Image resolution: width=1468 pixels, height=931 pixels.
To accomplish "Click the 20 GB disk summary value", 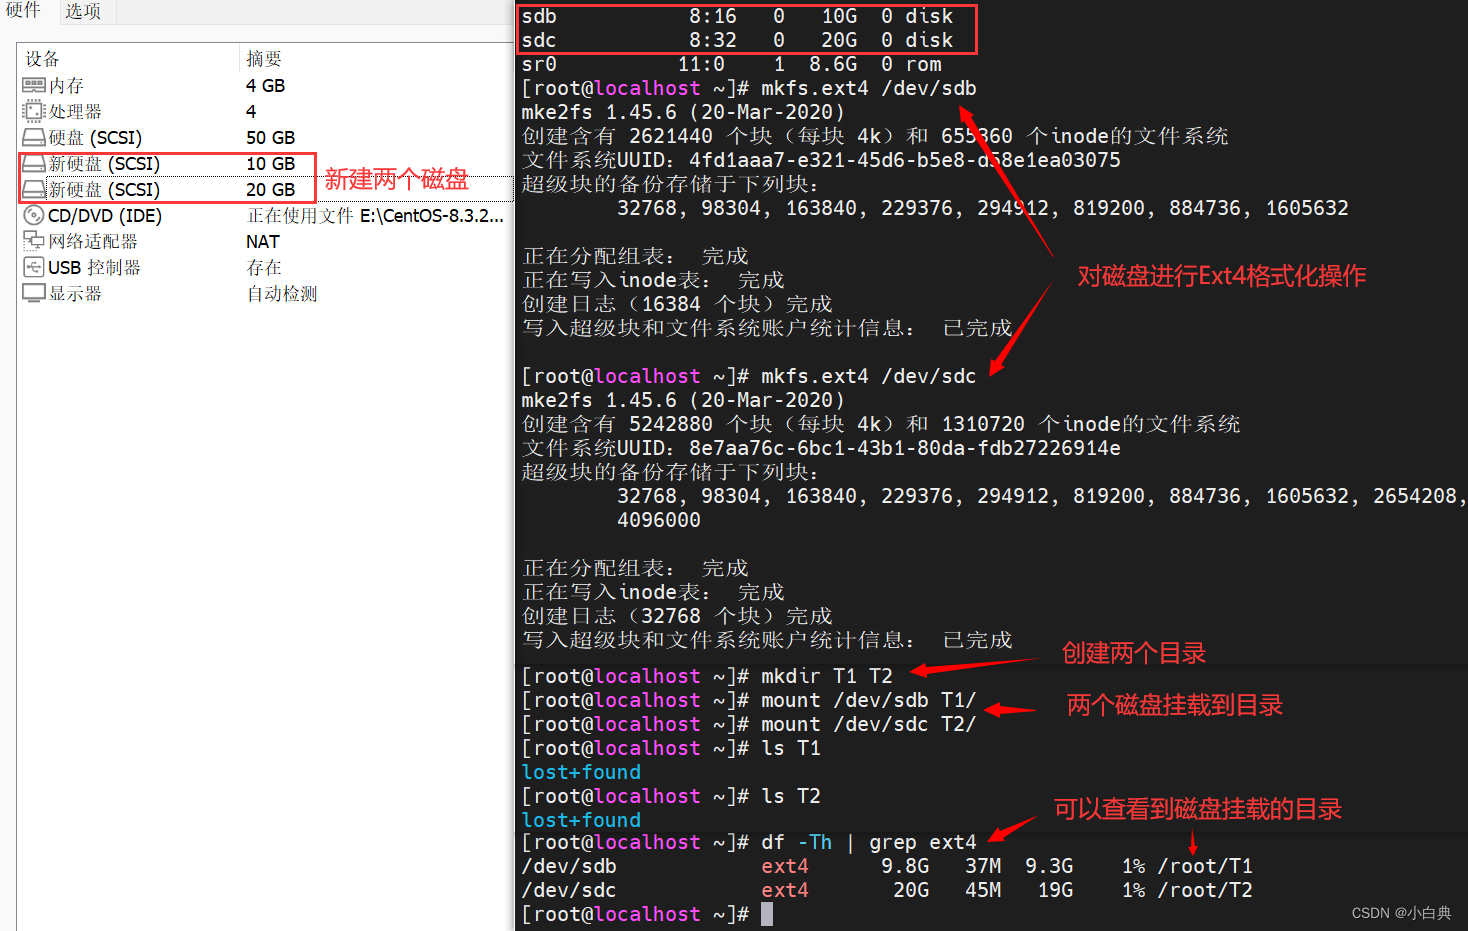I will coord(271,190).
